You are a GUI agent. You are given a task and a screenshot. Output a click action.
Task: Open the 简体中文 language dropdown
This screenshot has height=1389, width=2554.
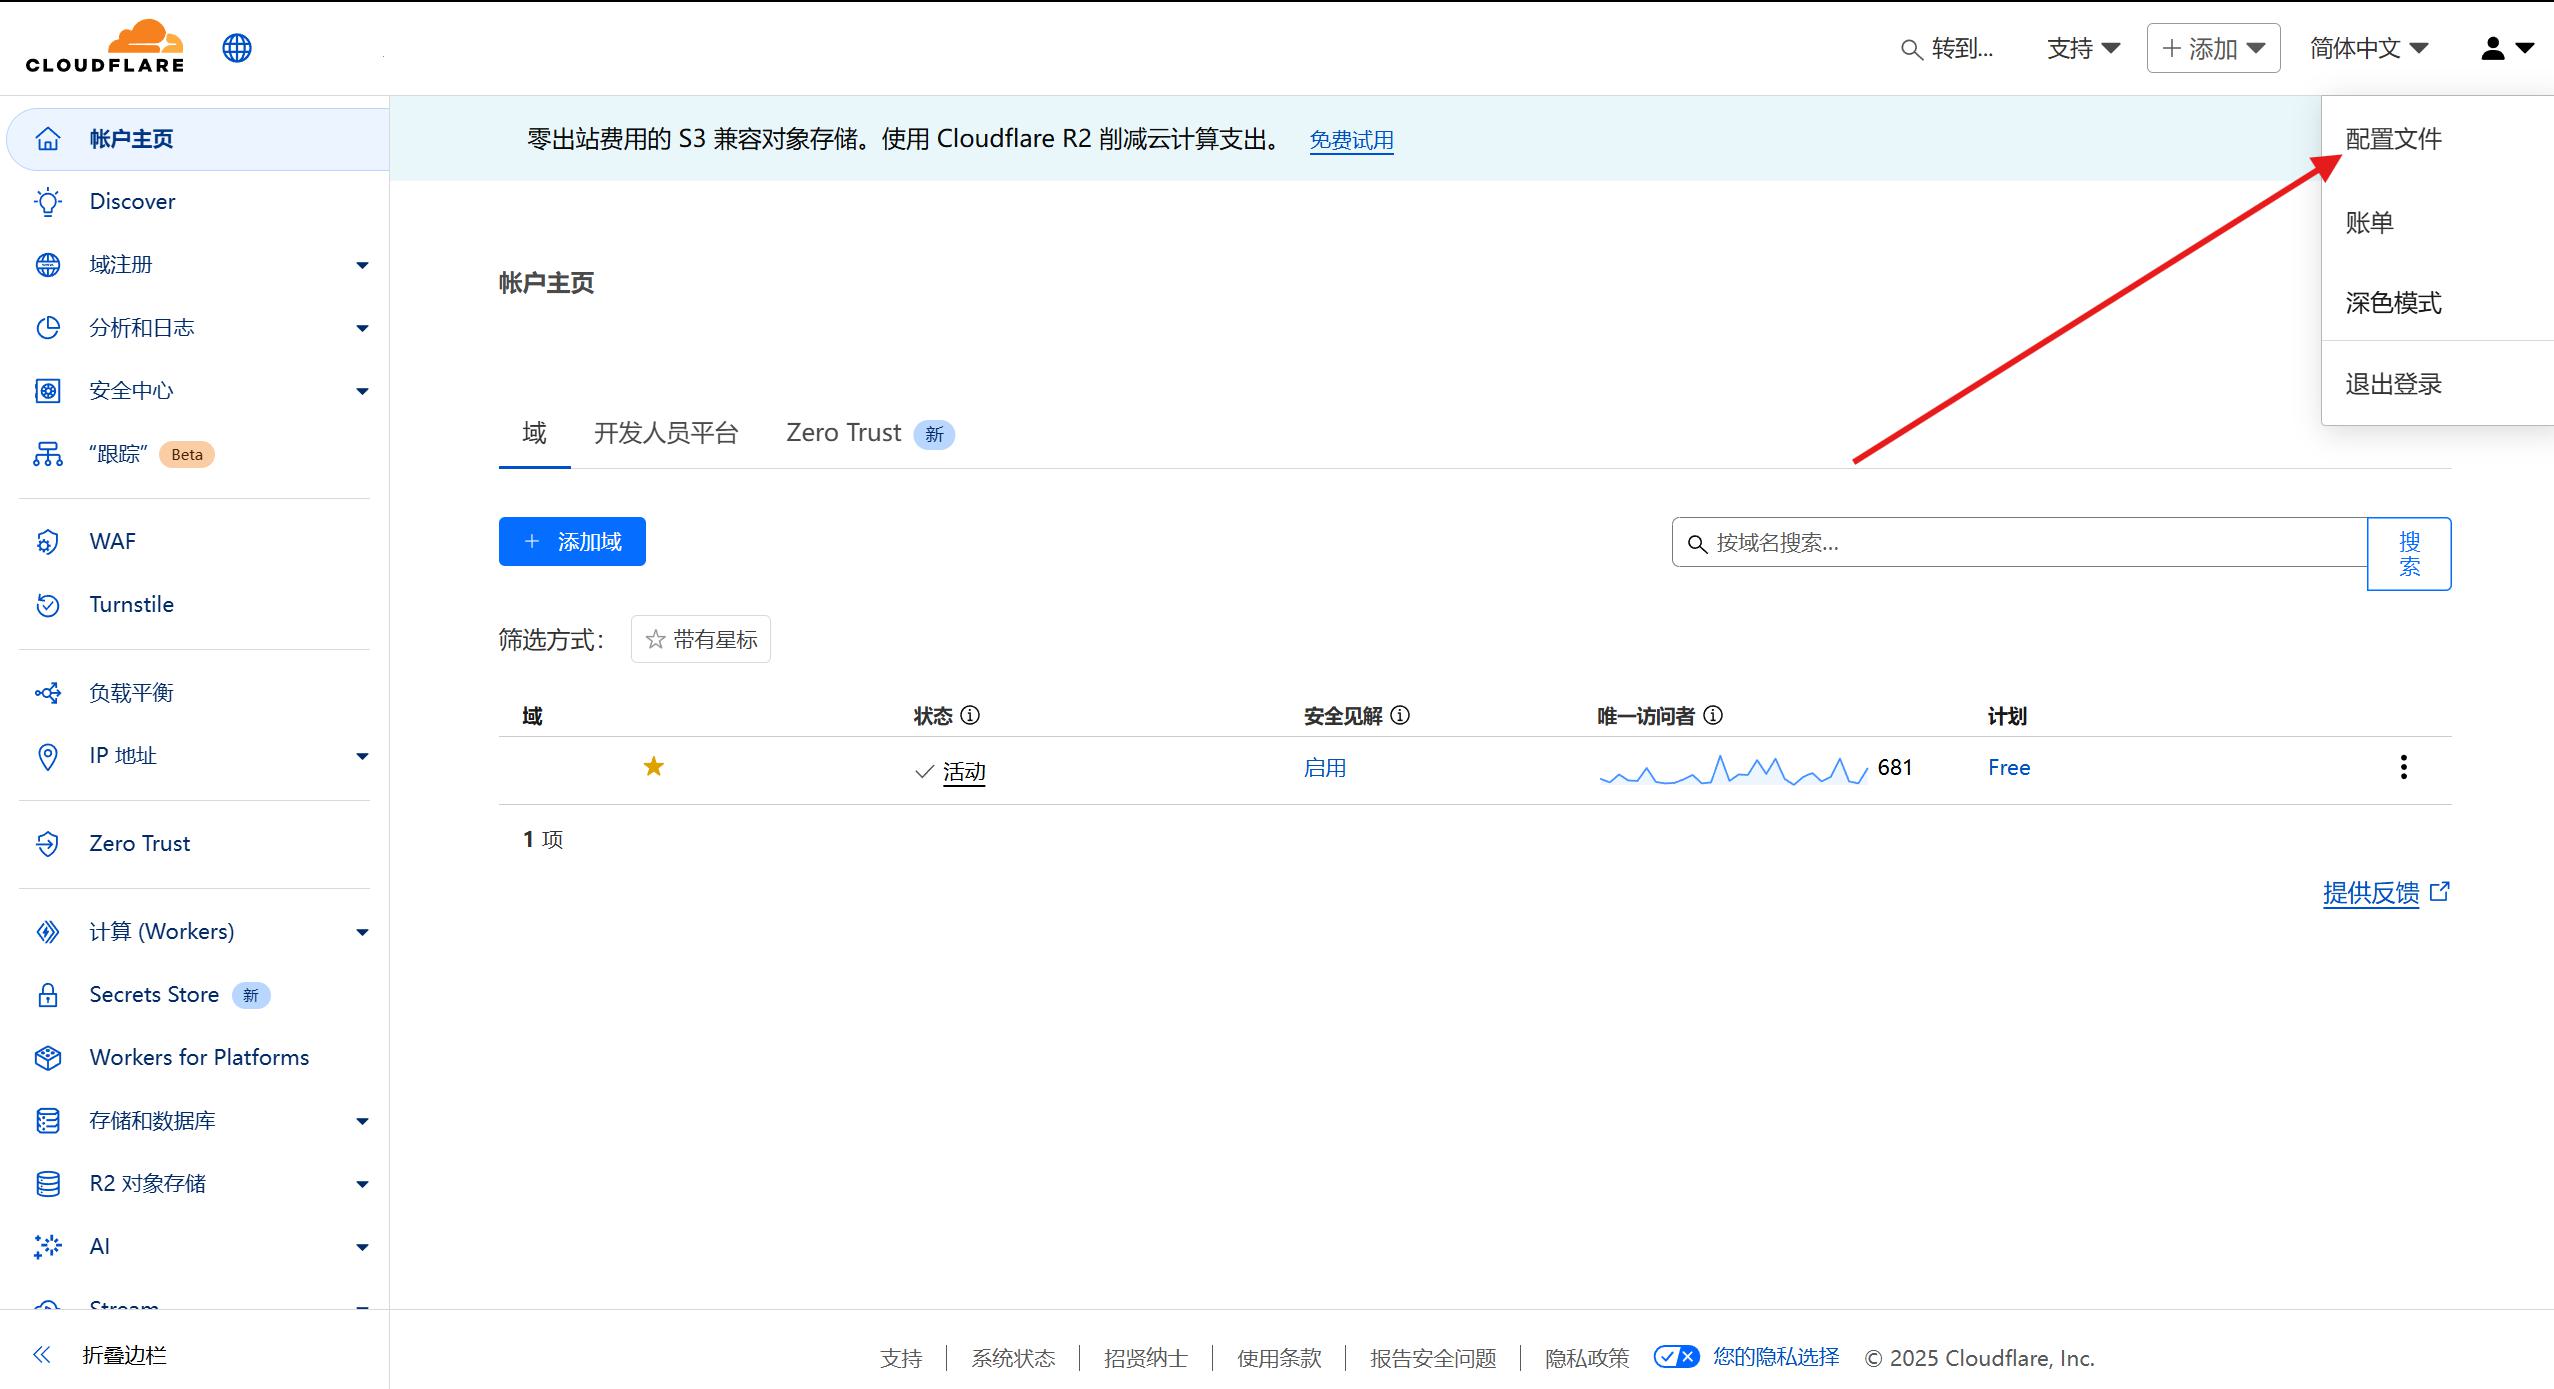point(2369,48)
